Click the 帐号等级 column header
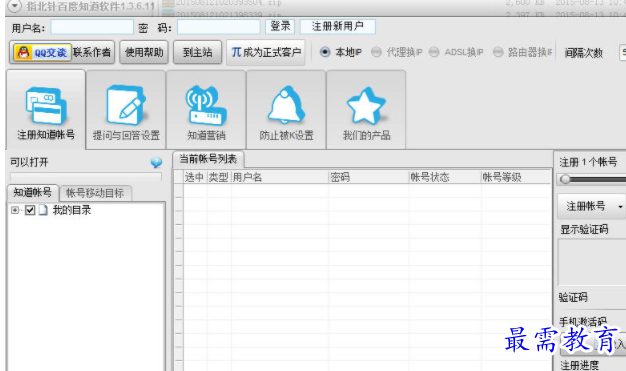Image resolution: width=626 pixels, height=371 pixels. (x=516, y=177)
